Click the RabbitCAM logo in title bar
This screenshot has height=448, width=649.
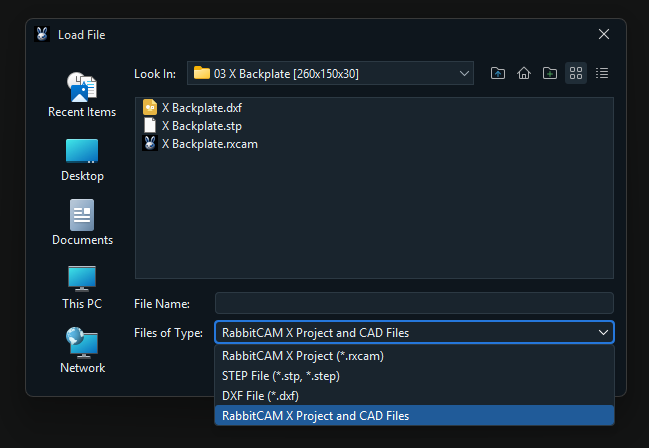tap(42, 34)
